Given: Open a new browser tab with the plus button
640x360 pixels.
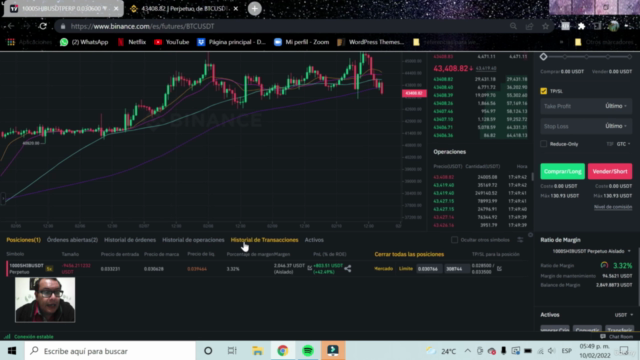Looking at the screenshot, I should (x=255, y=9).
